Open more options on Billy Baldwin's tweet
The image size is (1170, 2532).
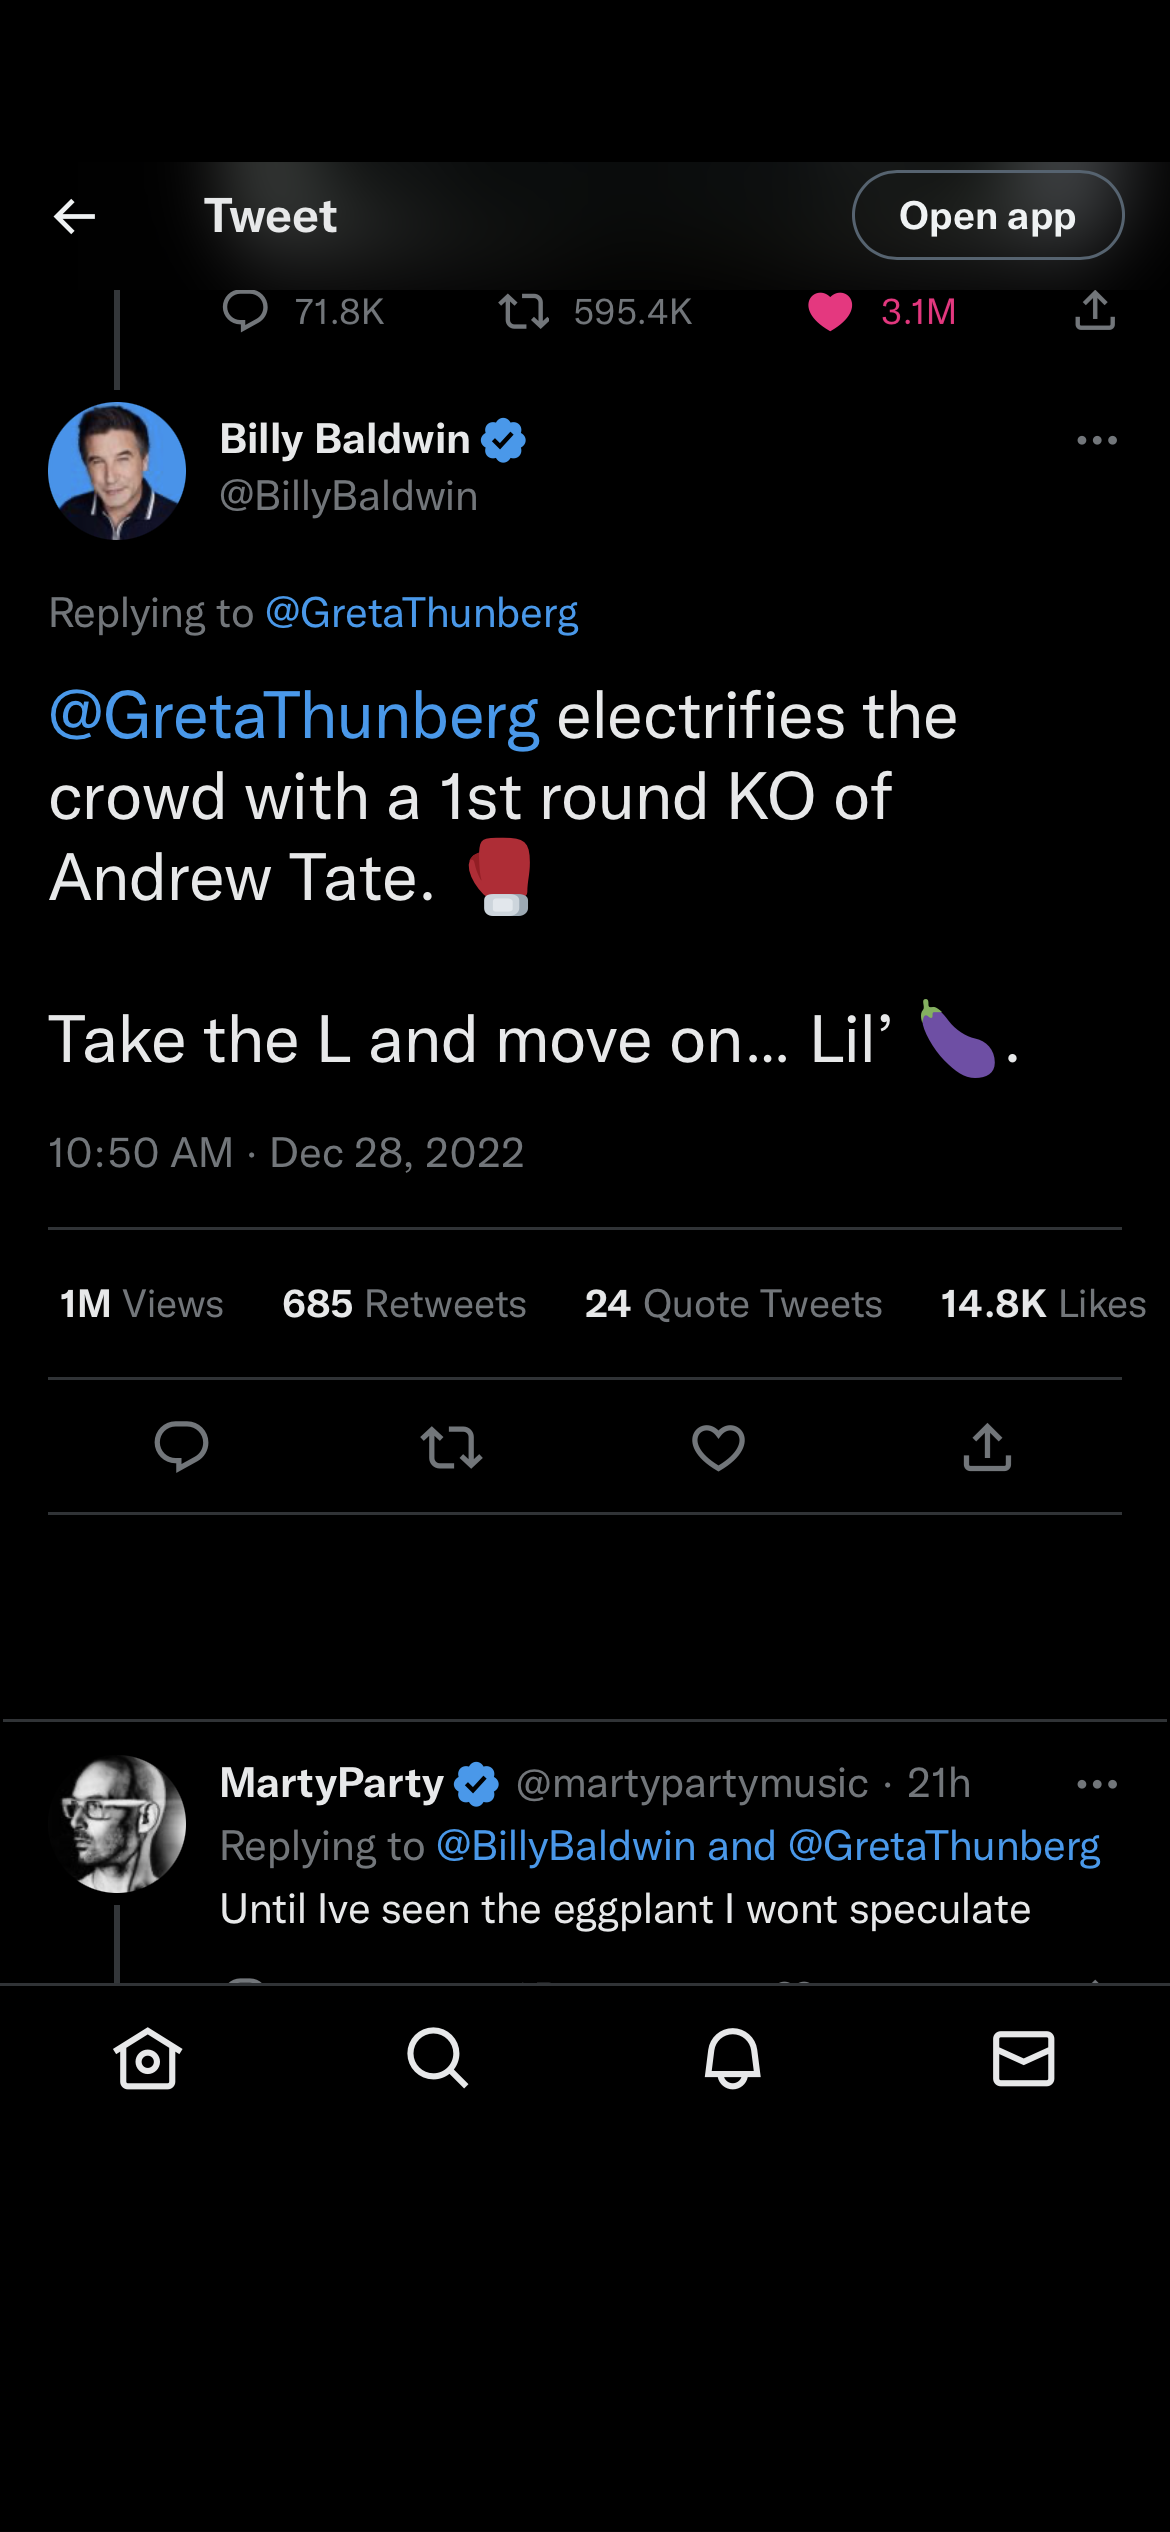tap(1096, 440)
